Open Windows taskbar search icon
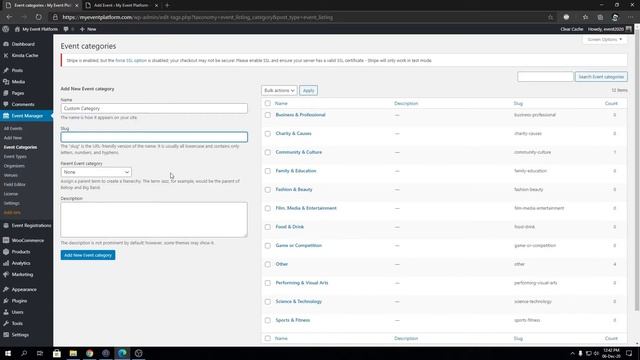 [x=24, y=353]
